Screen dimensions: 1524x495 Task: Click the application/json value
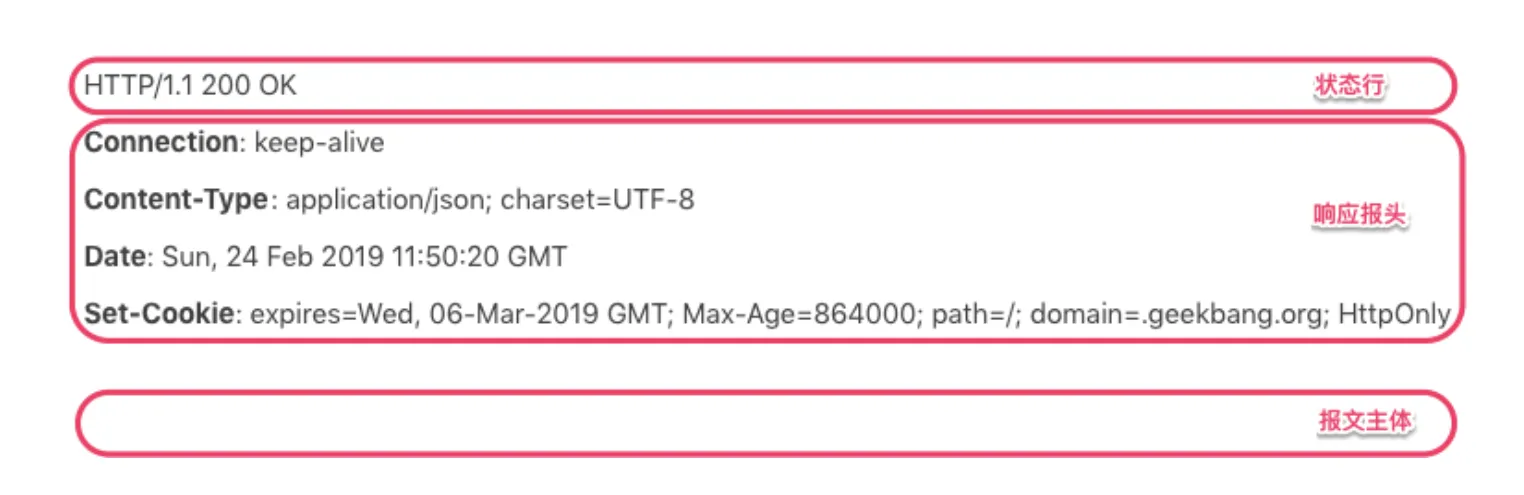pos(388,200)
